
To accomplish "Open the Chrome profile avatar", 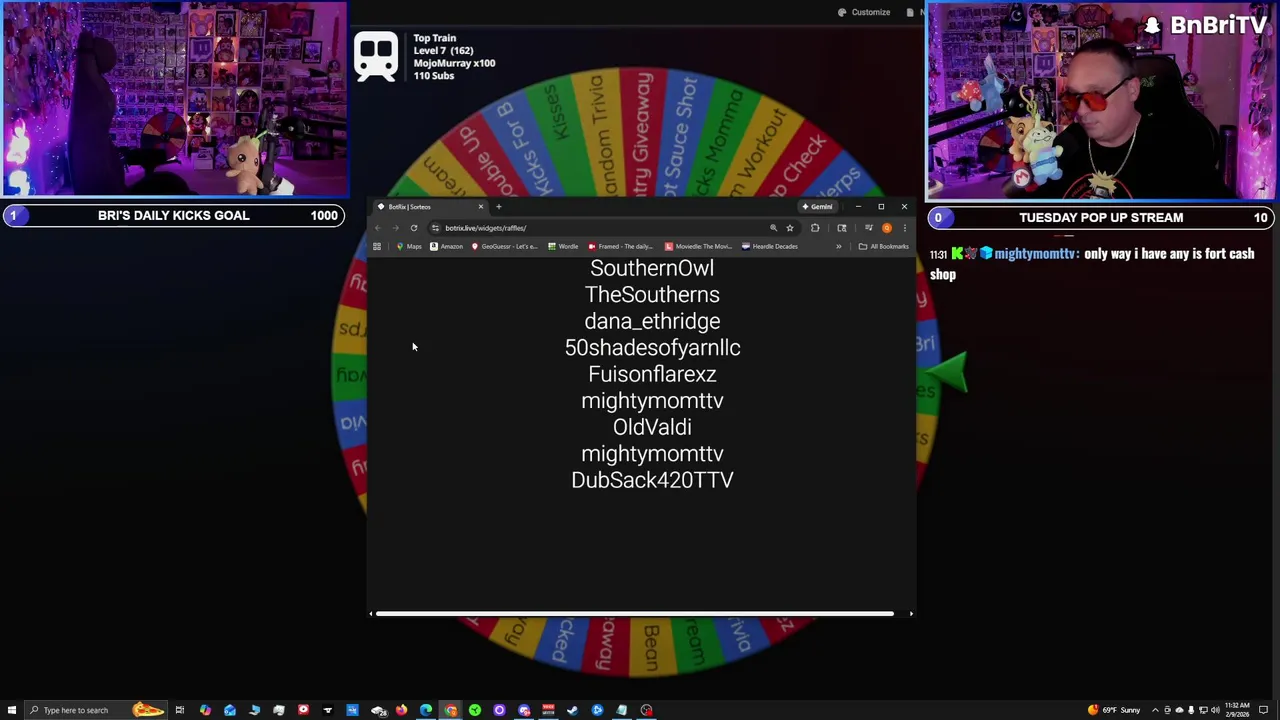I will (x=887, y=228).
